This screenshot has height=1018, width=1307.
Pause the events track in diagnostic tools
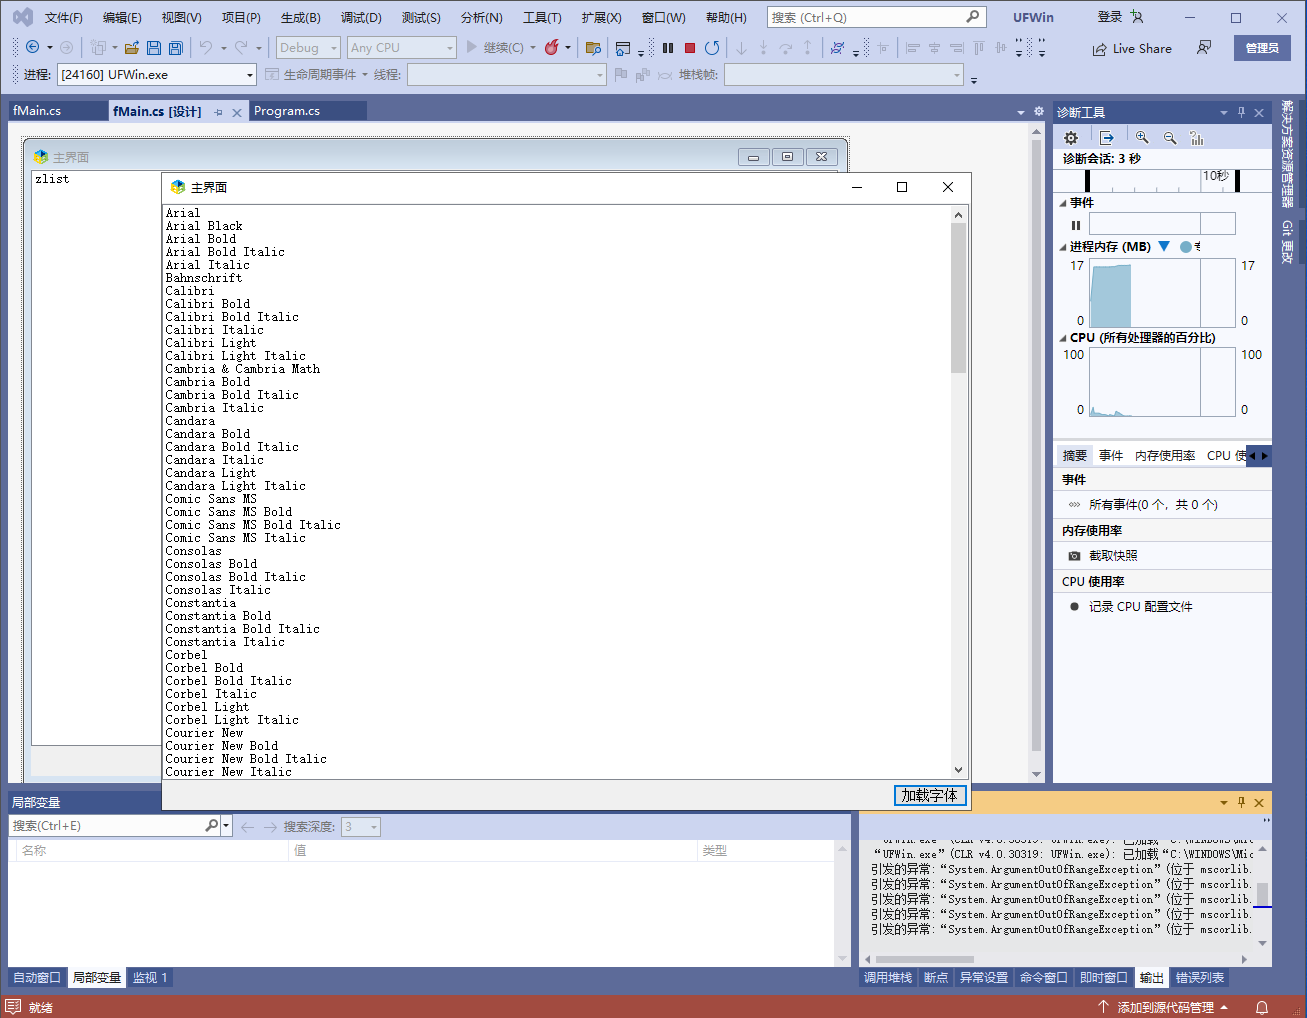pos(1076,225)
